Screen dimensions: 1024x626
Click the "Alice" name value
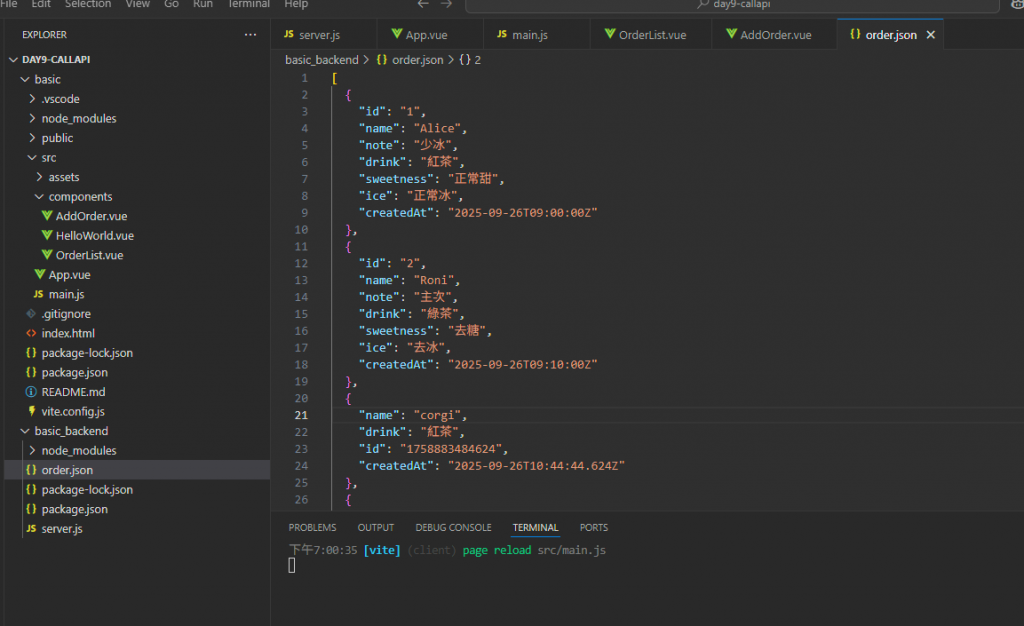click(437, 129)
